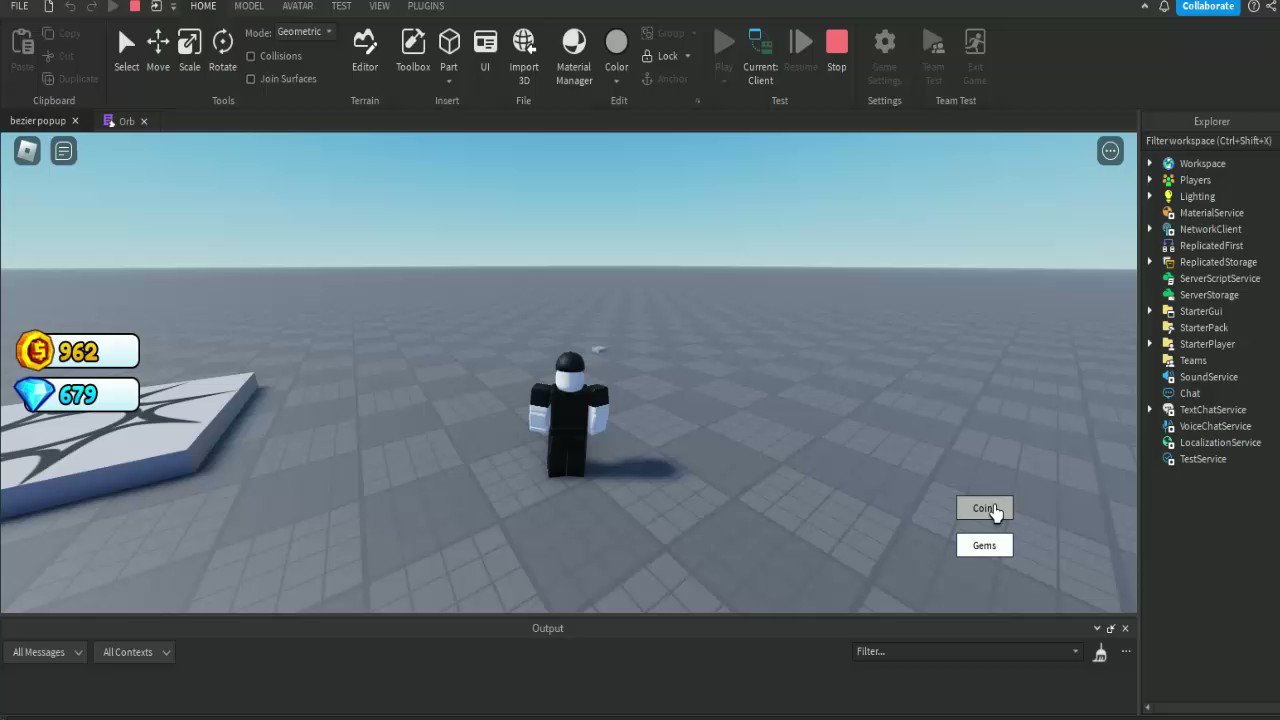The height and width of the screenshot is (720, 1280).
Task: Click the Coins button in game
Action: pyautogui.click(x=984, y=508)
